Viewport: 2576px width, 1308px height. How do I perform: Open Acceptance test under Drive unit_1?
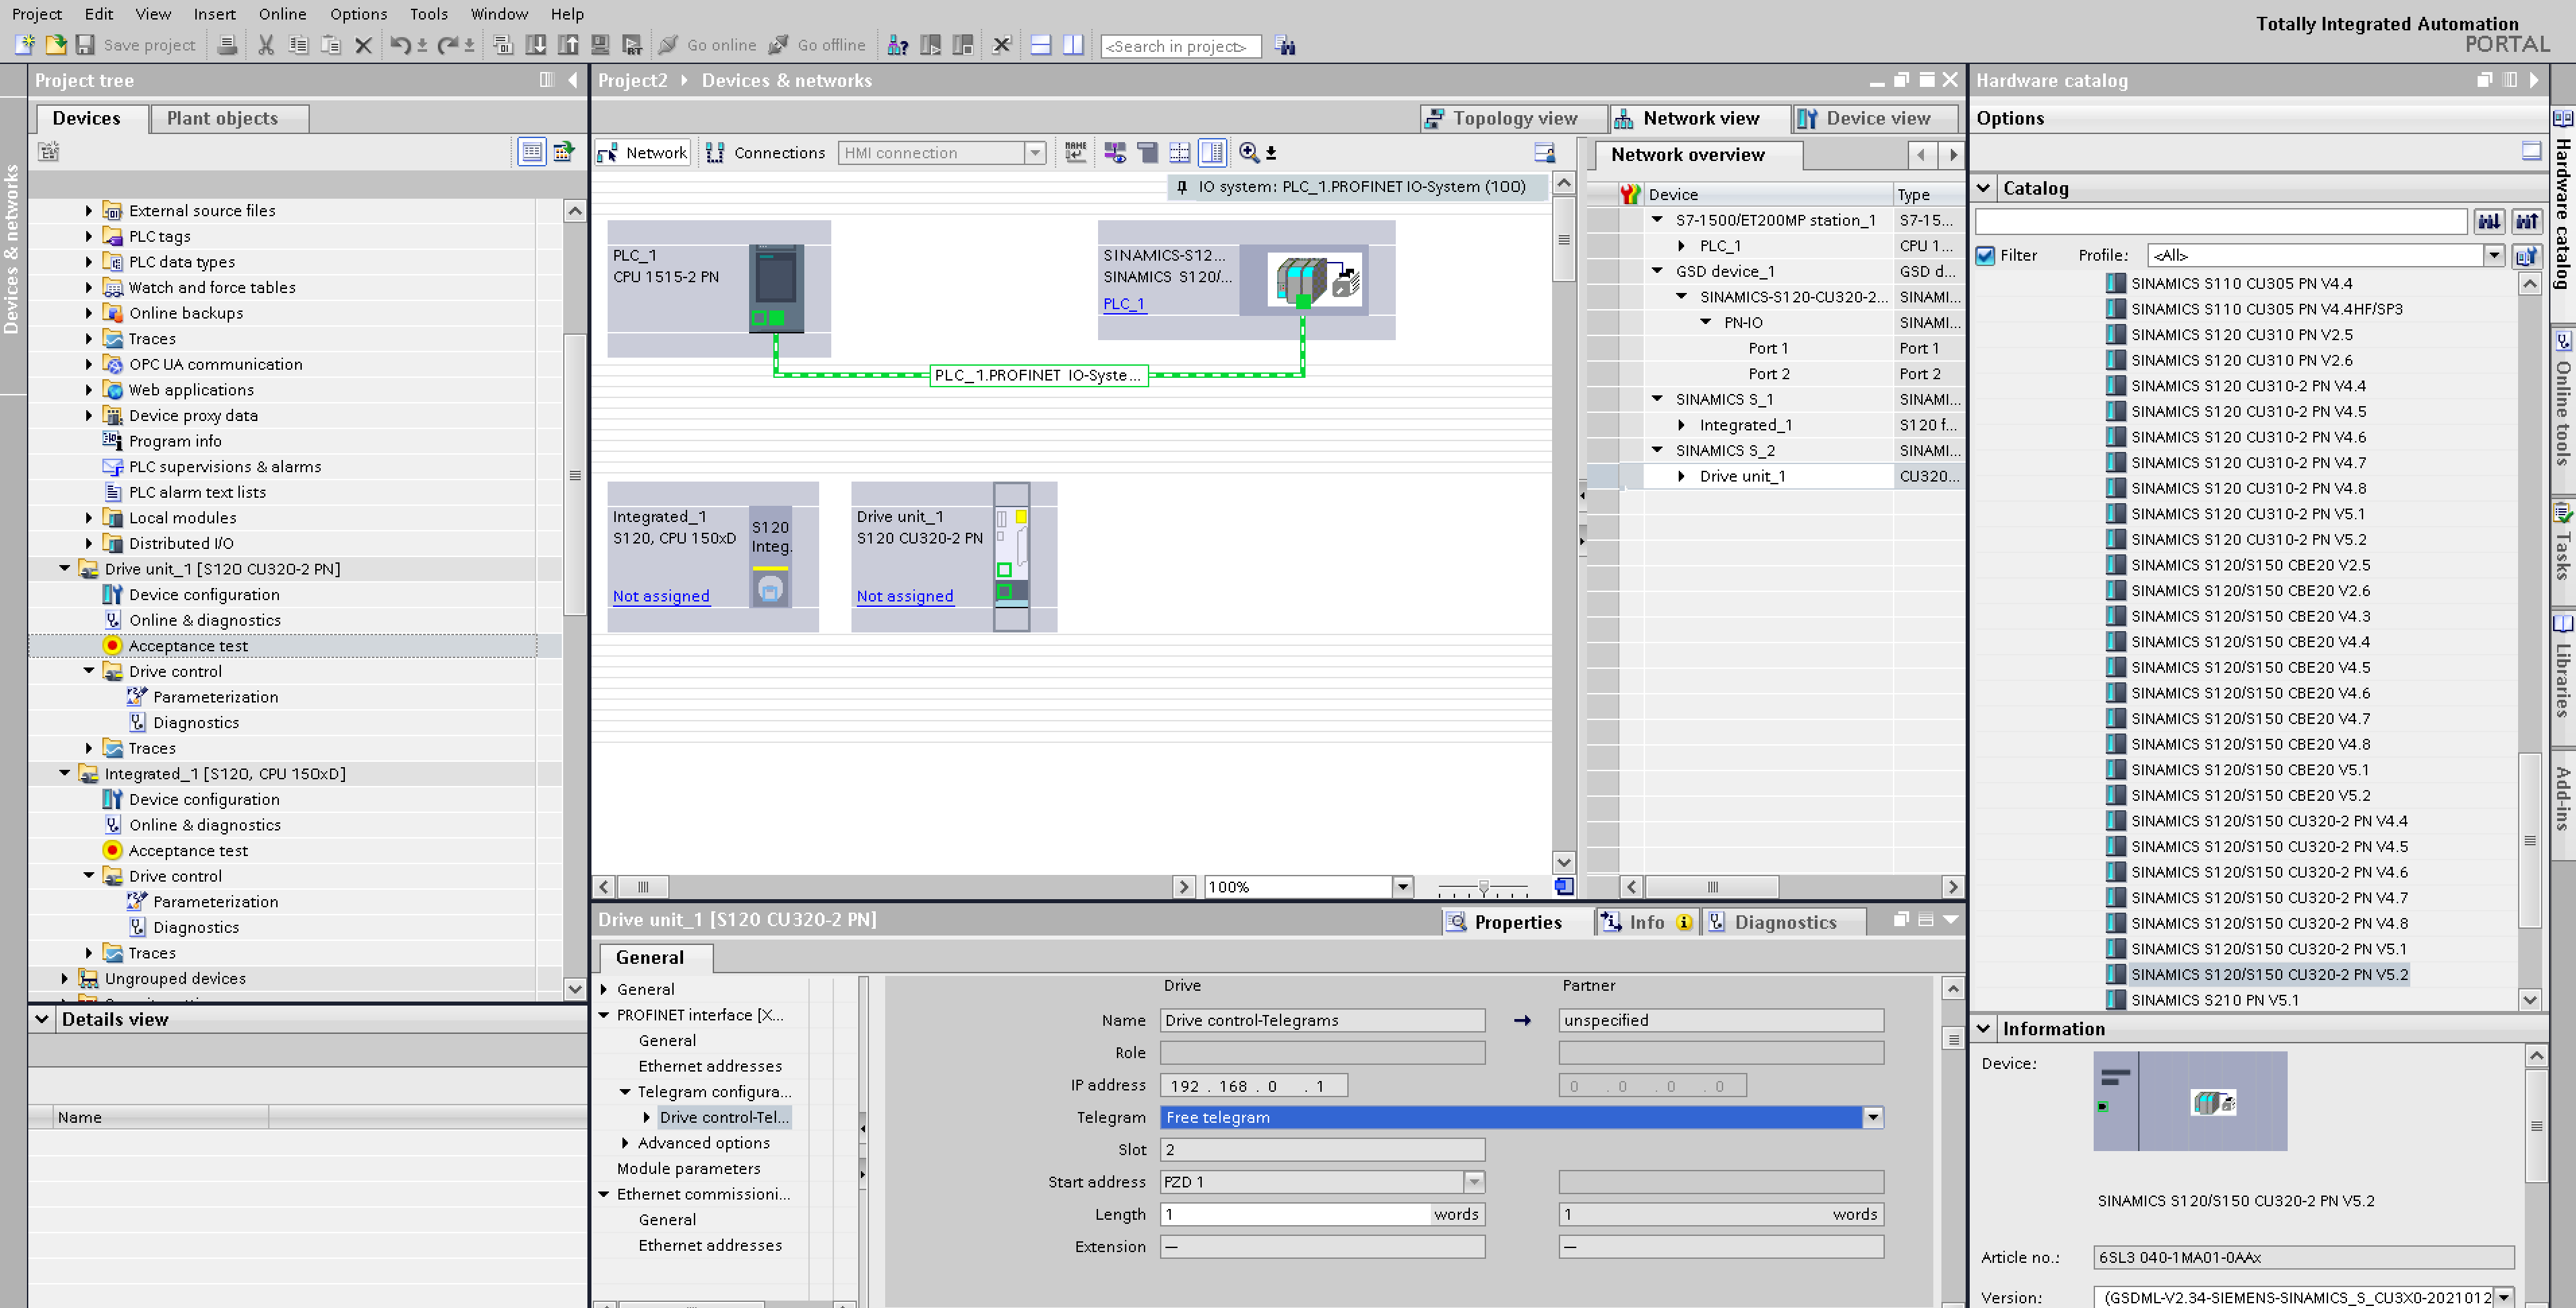point(188,646)
